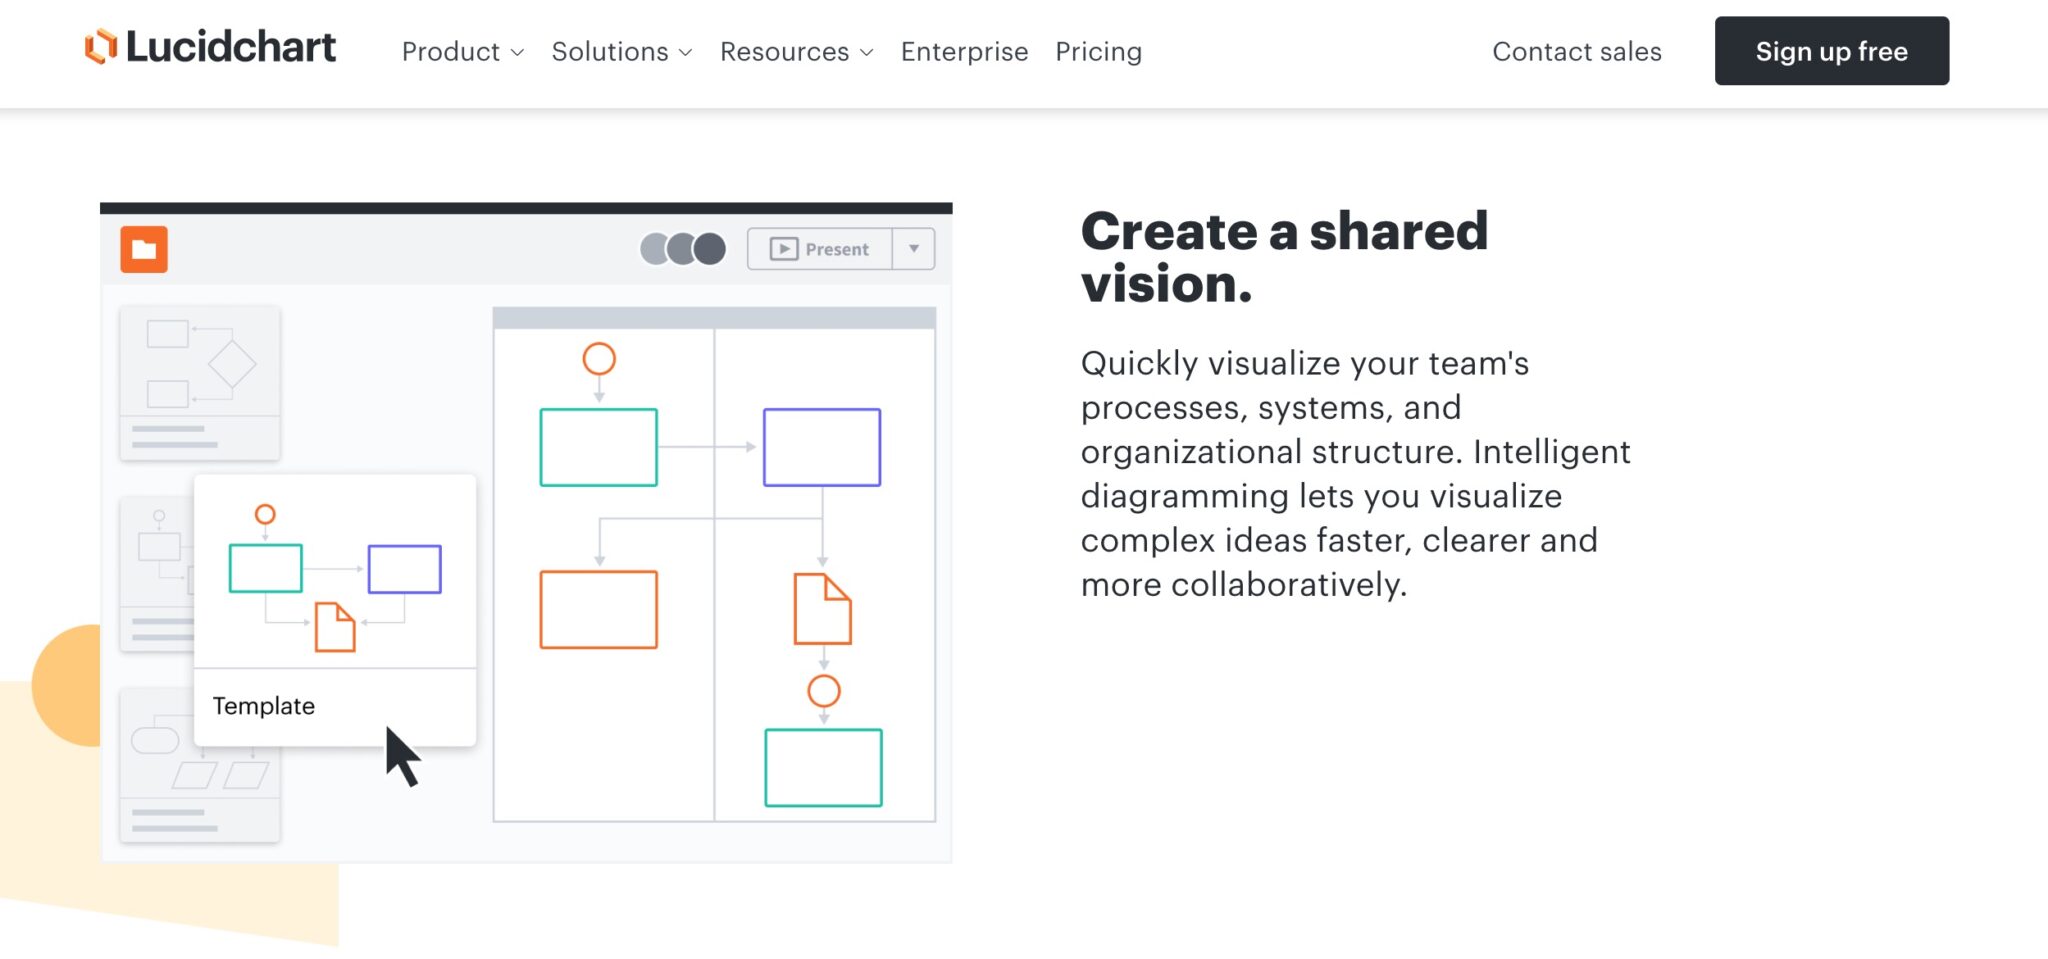
Task: Open the Pricing page
Action: point(1098,52)
